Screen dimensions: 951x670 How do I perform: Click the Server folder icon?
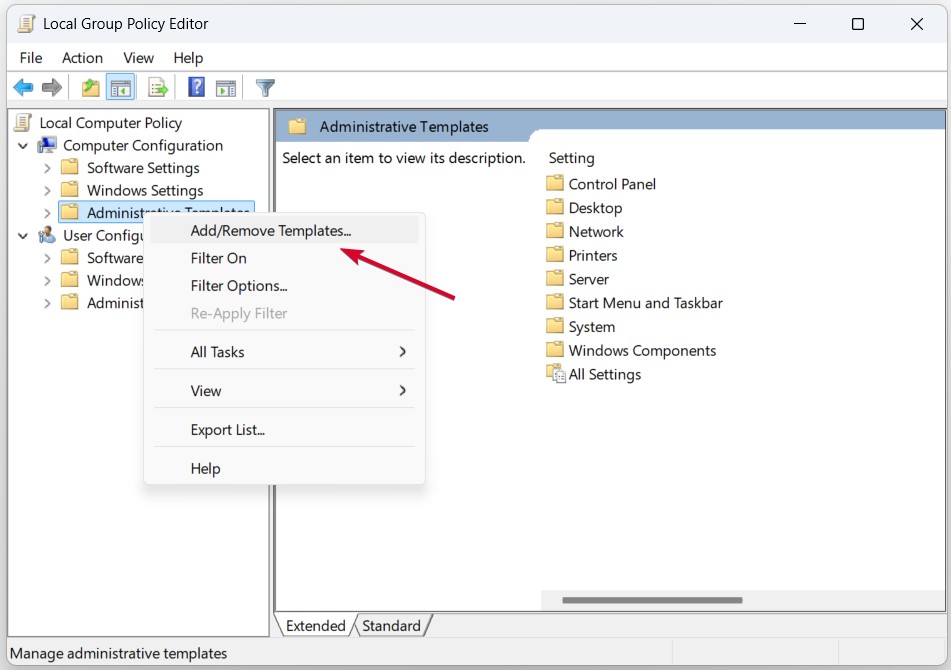[554, 278]
